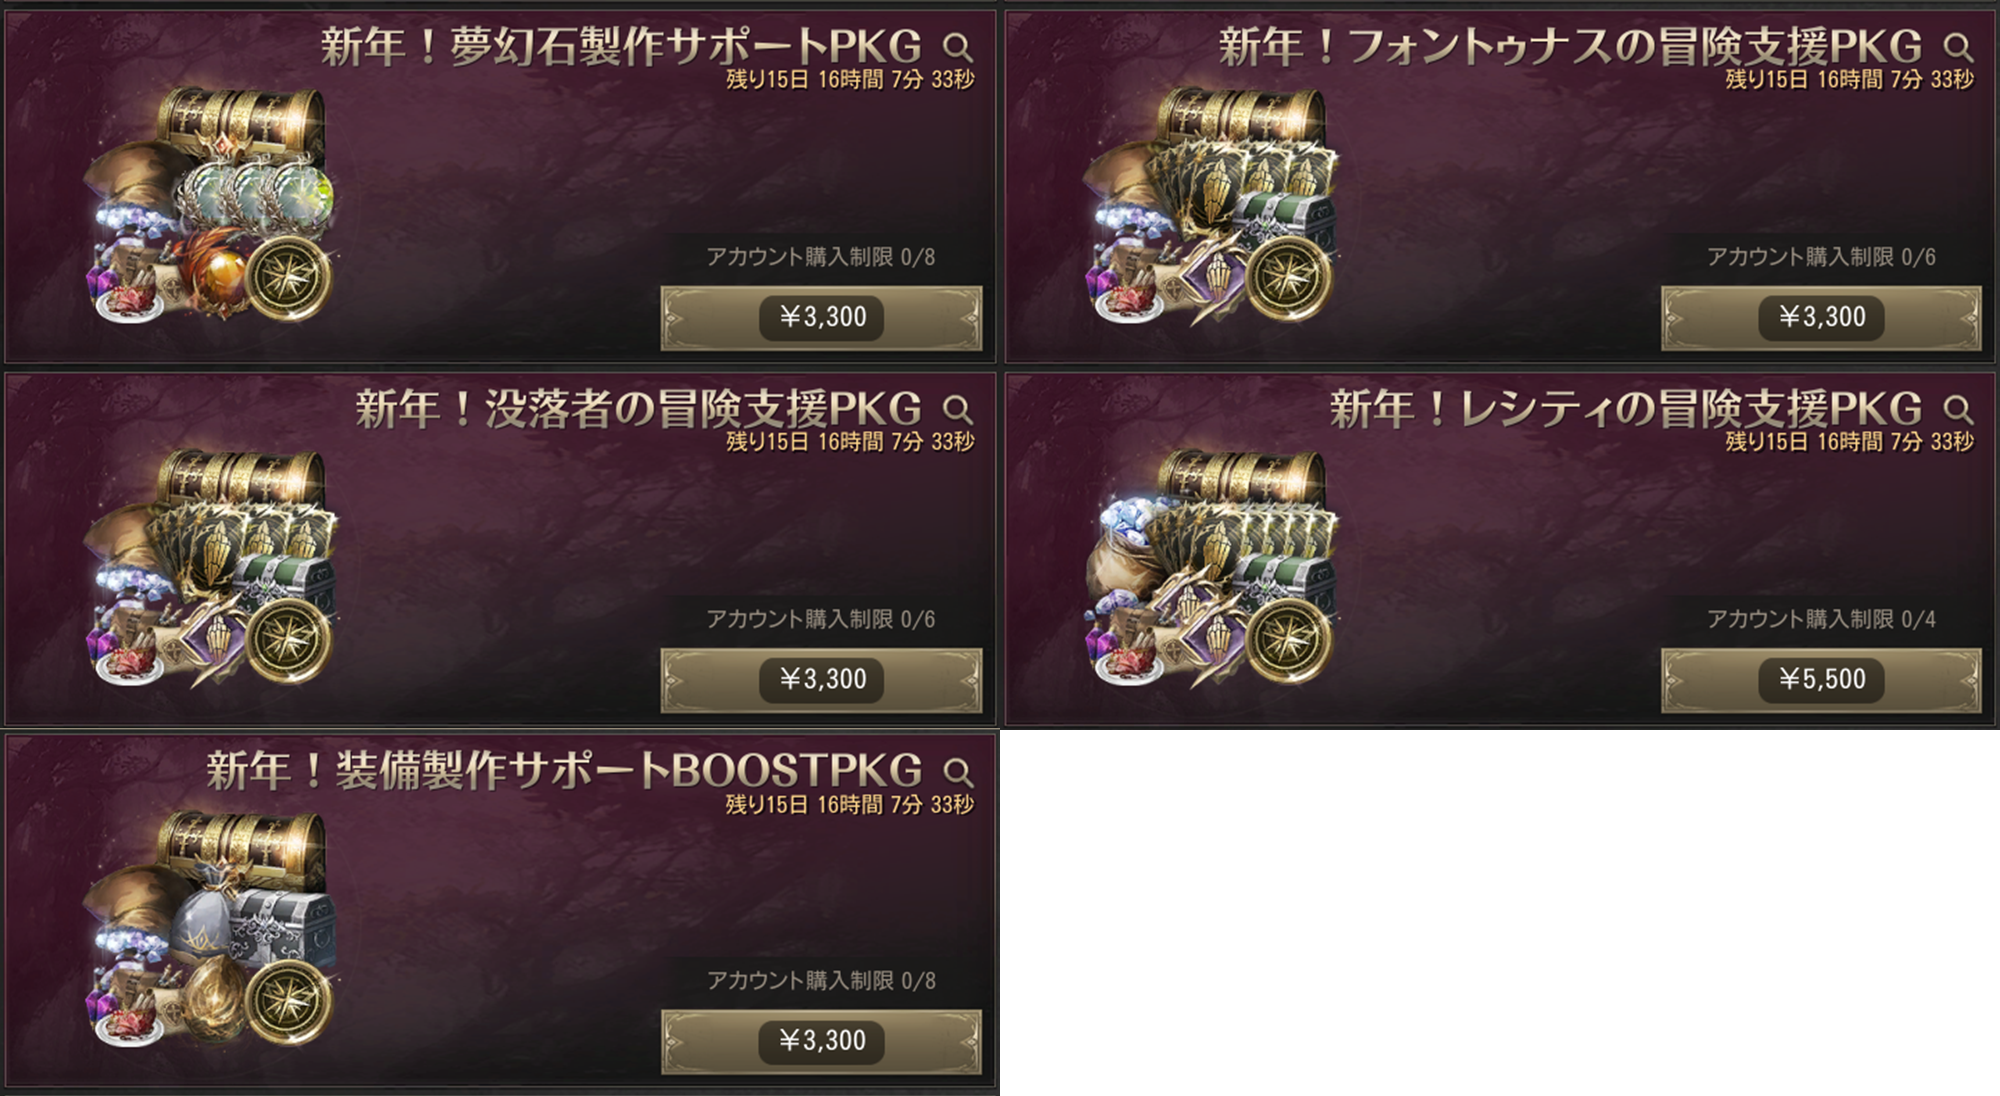Buy 没落者の冒険支援PKG for ¥3,300
The image size is (2000, 1096).
(x=821, y=680)
